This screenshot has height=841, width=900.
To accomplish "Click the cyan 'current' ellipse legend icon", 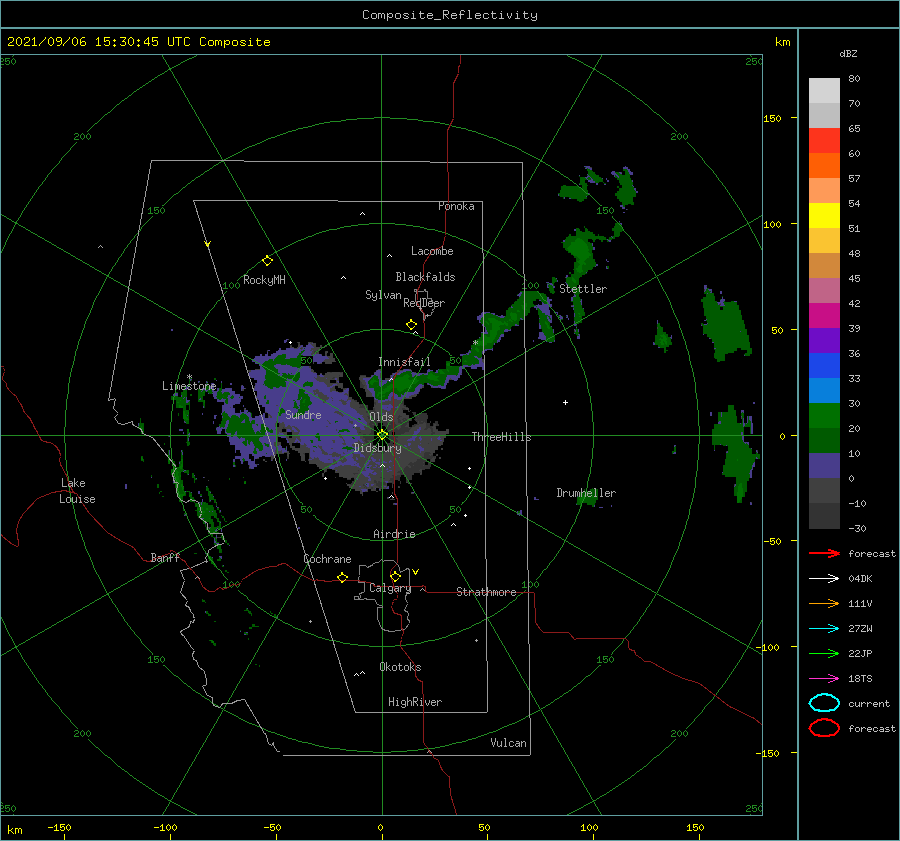I will [x=824, y=703].
